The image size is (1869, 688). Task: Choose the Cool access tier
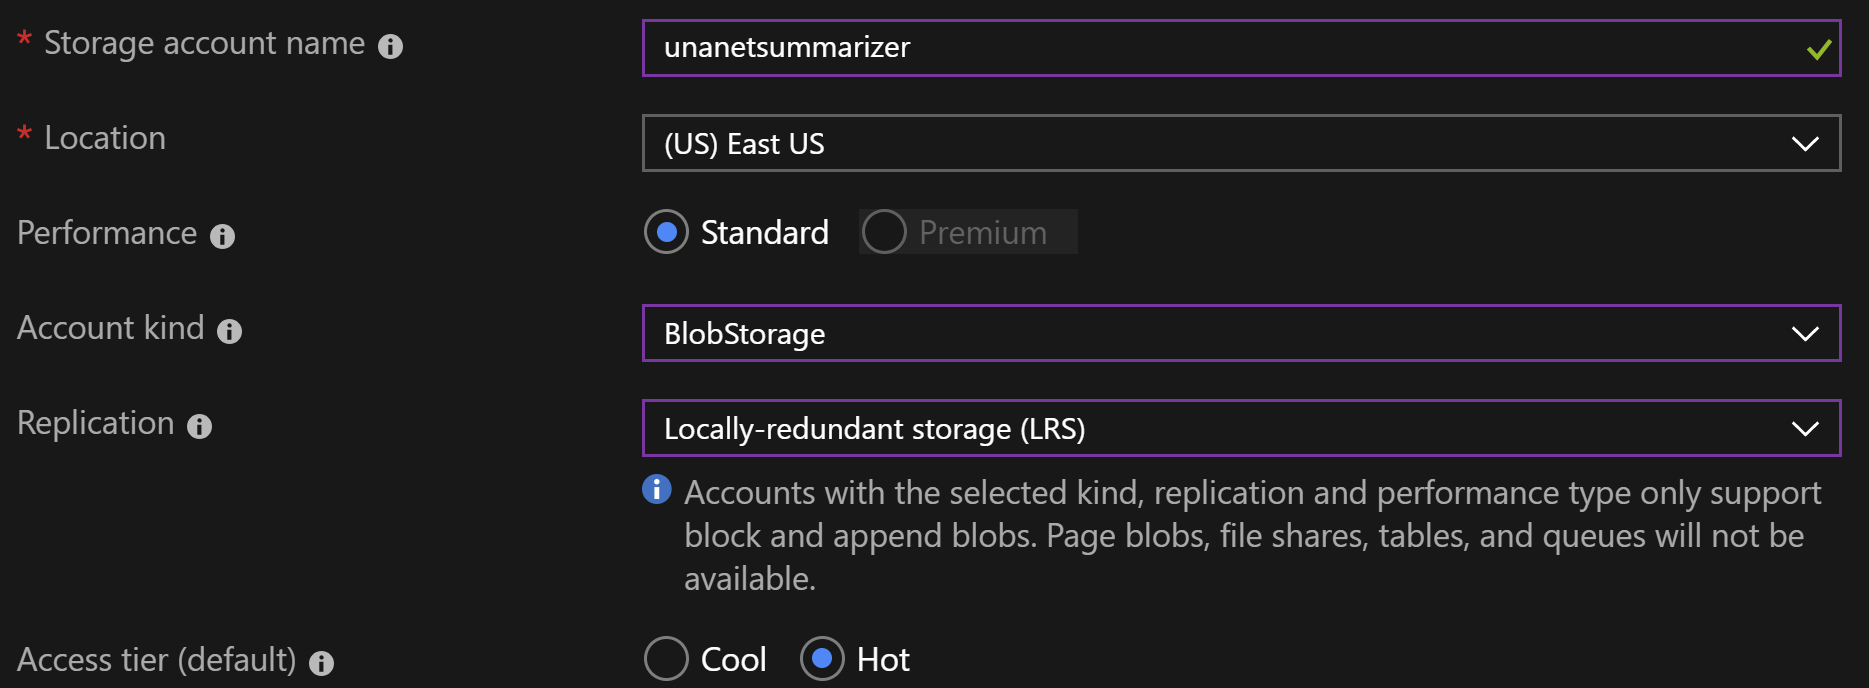pyautogui.click(x=666, y=659)
